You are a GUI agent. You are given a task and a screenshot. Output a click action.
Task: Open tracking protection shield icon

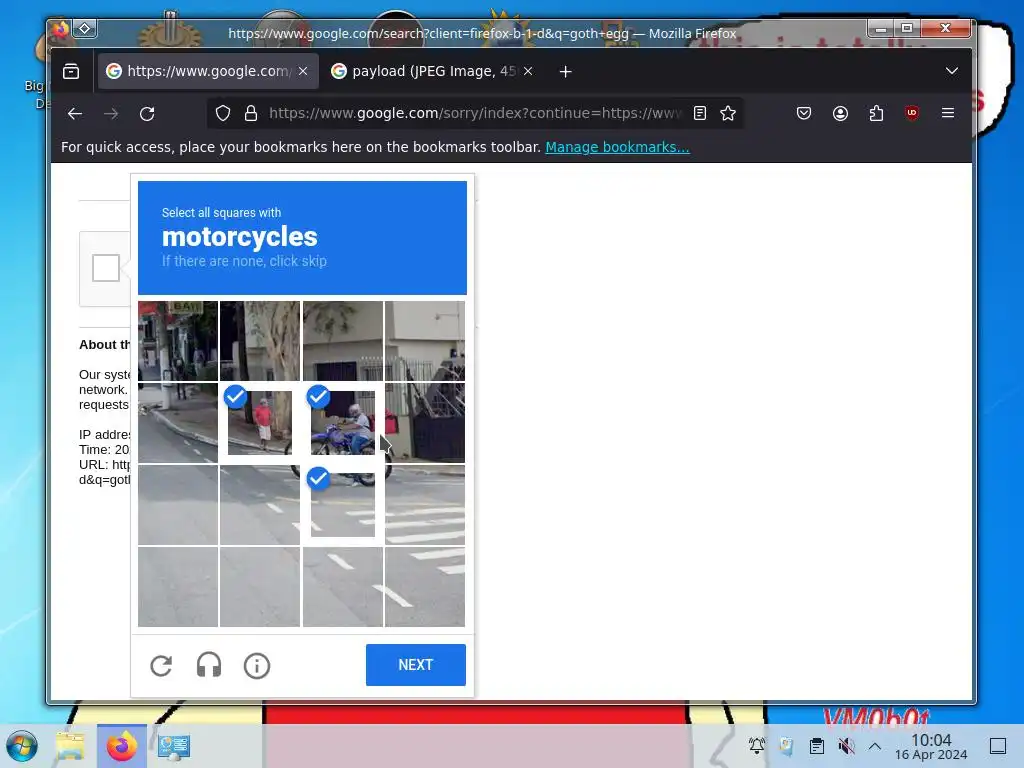[223, 114]
